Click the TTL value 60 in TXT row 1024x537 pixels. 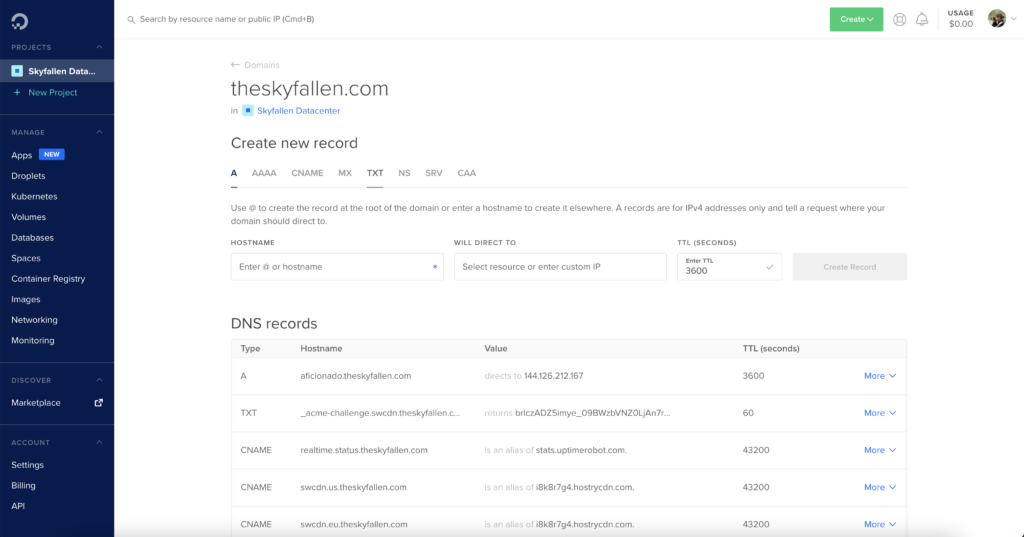[748, 413]
